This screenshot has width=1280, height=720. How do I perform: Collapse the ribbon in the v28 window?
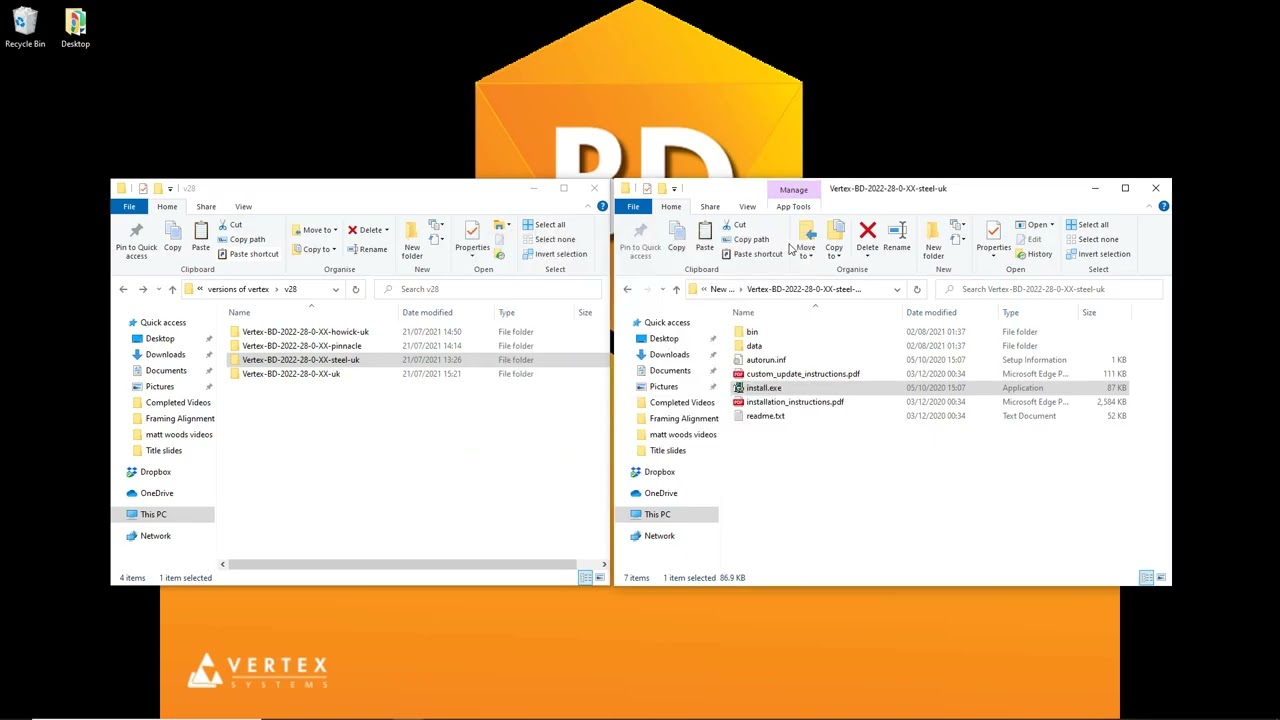coord(588,206)
